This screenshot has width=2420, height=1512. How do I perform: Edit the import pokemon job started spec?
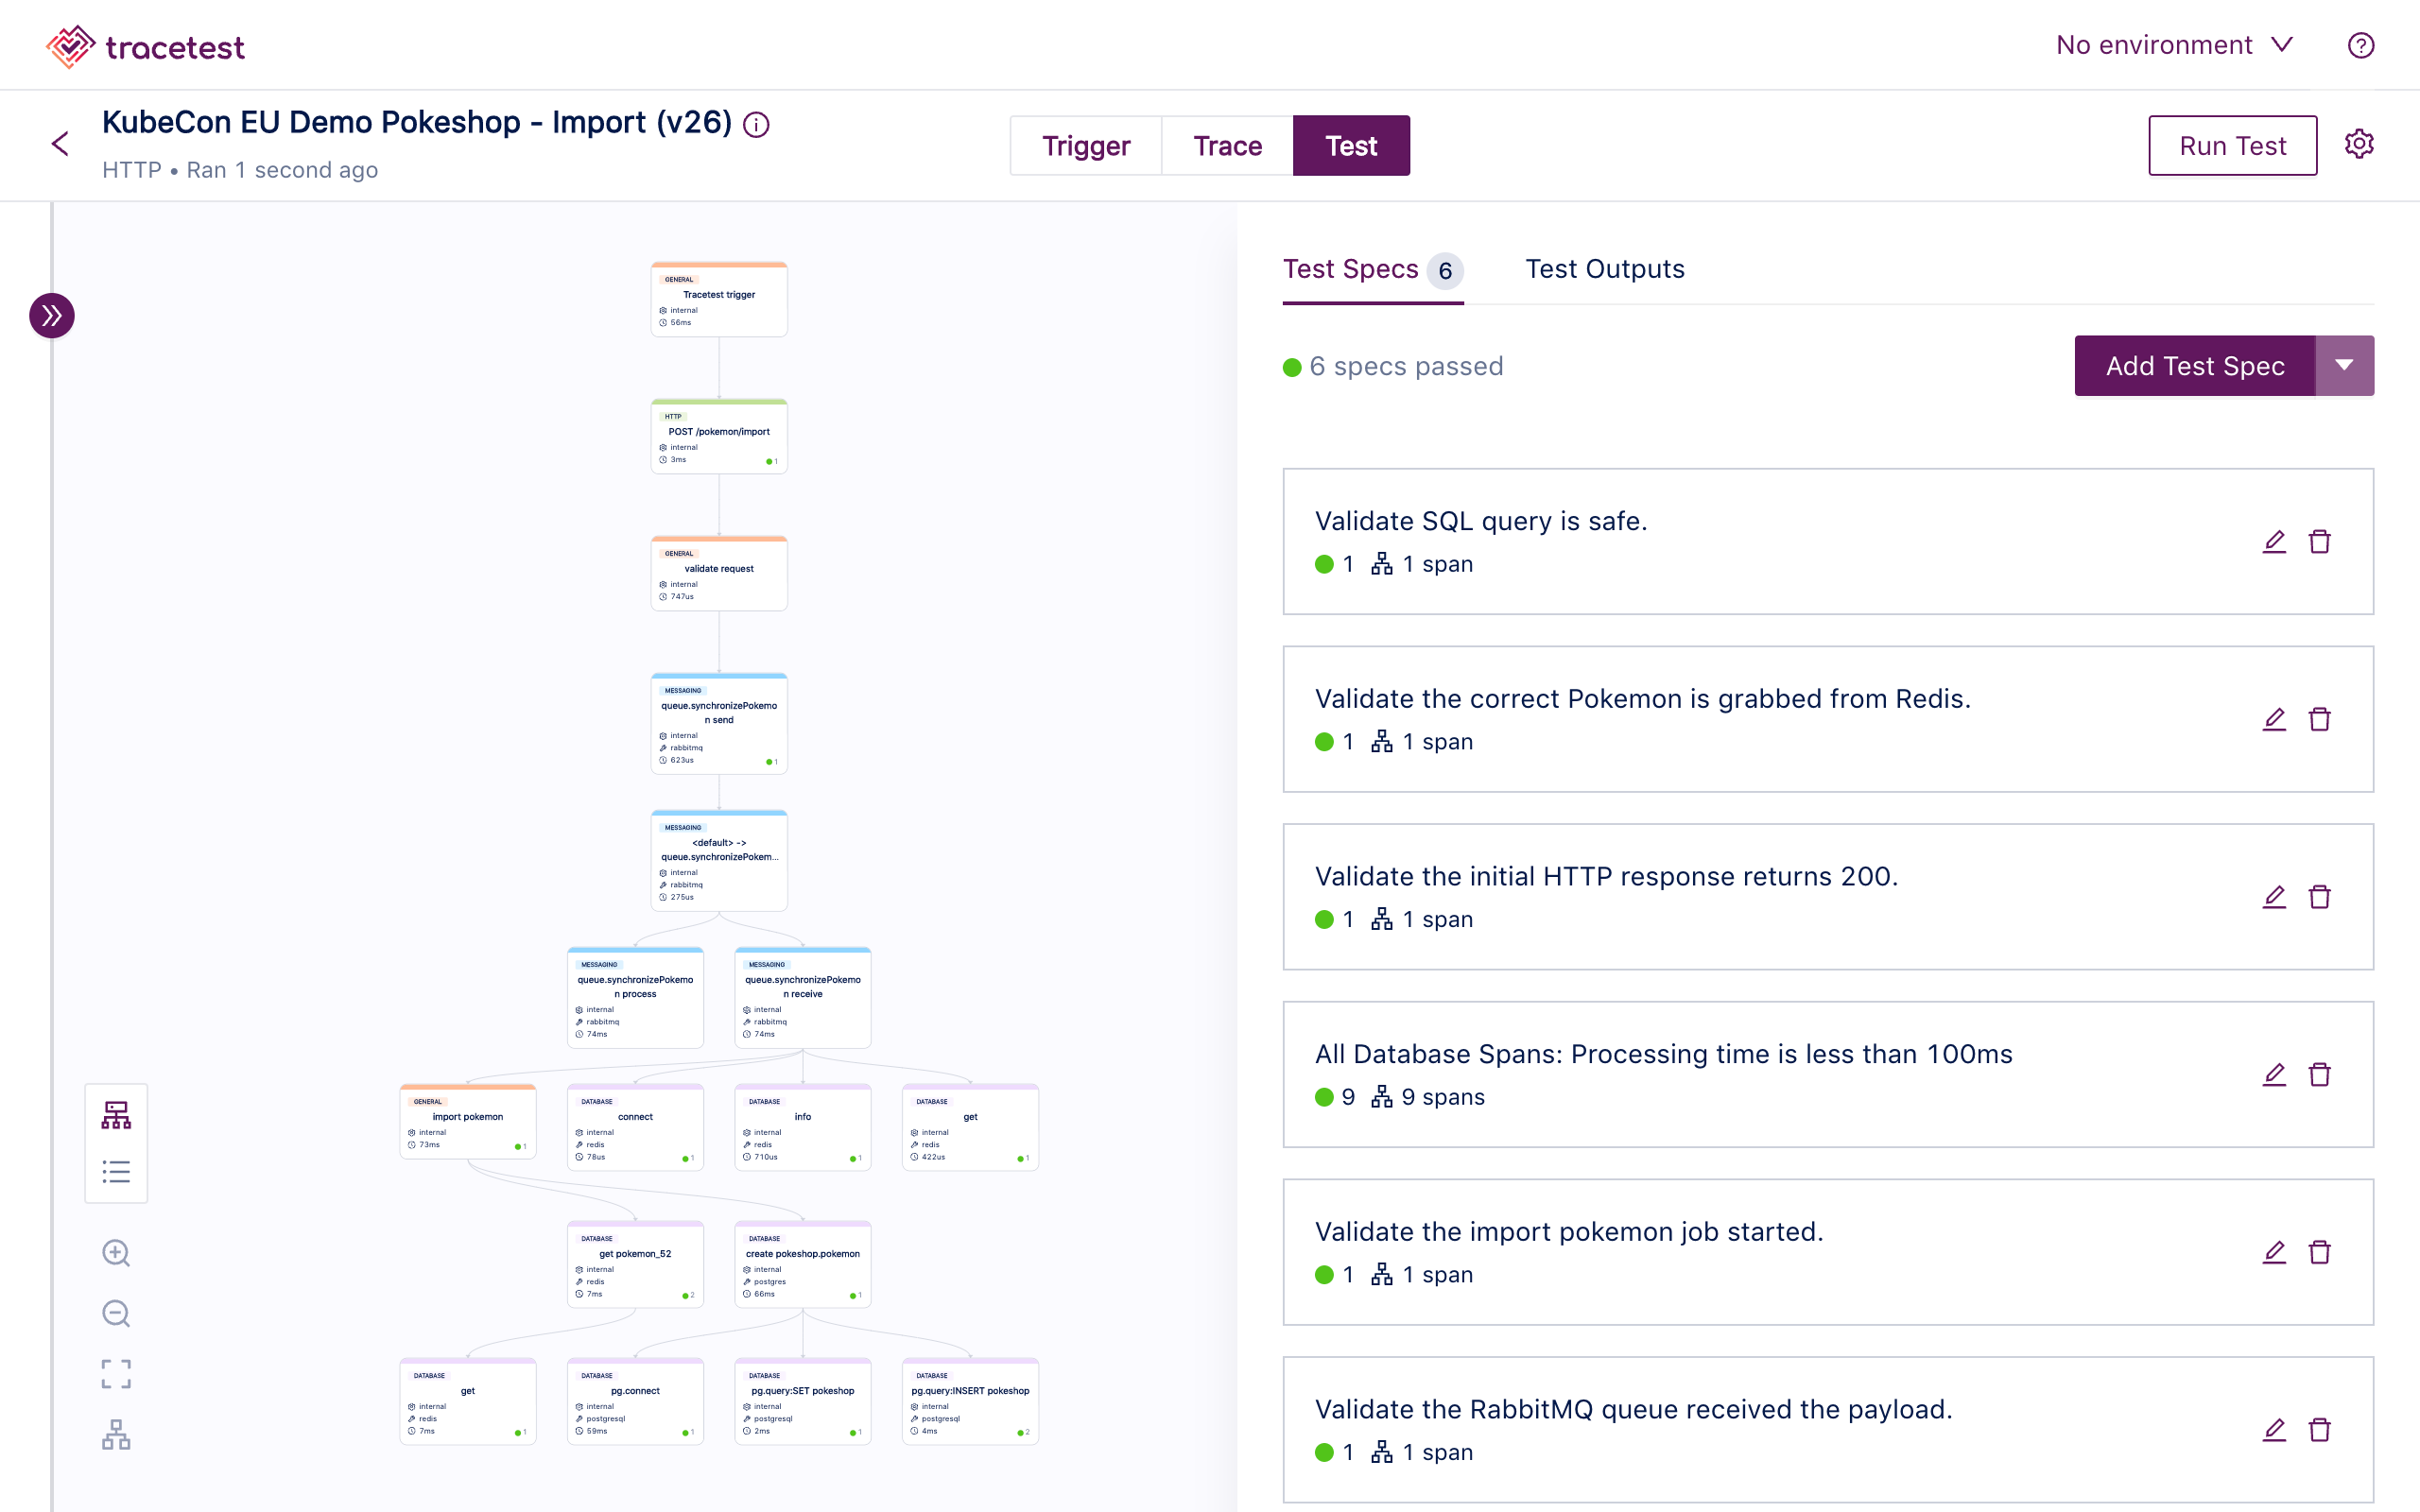point(2274,1253)
